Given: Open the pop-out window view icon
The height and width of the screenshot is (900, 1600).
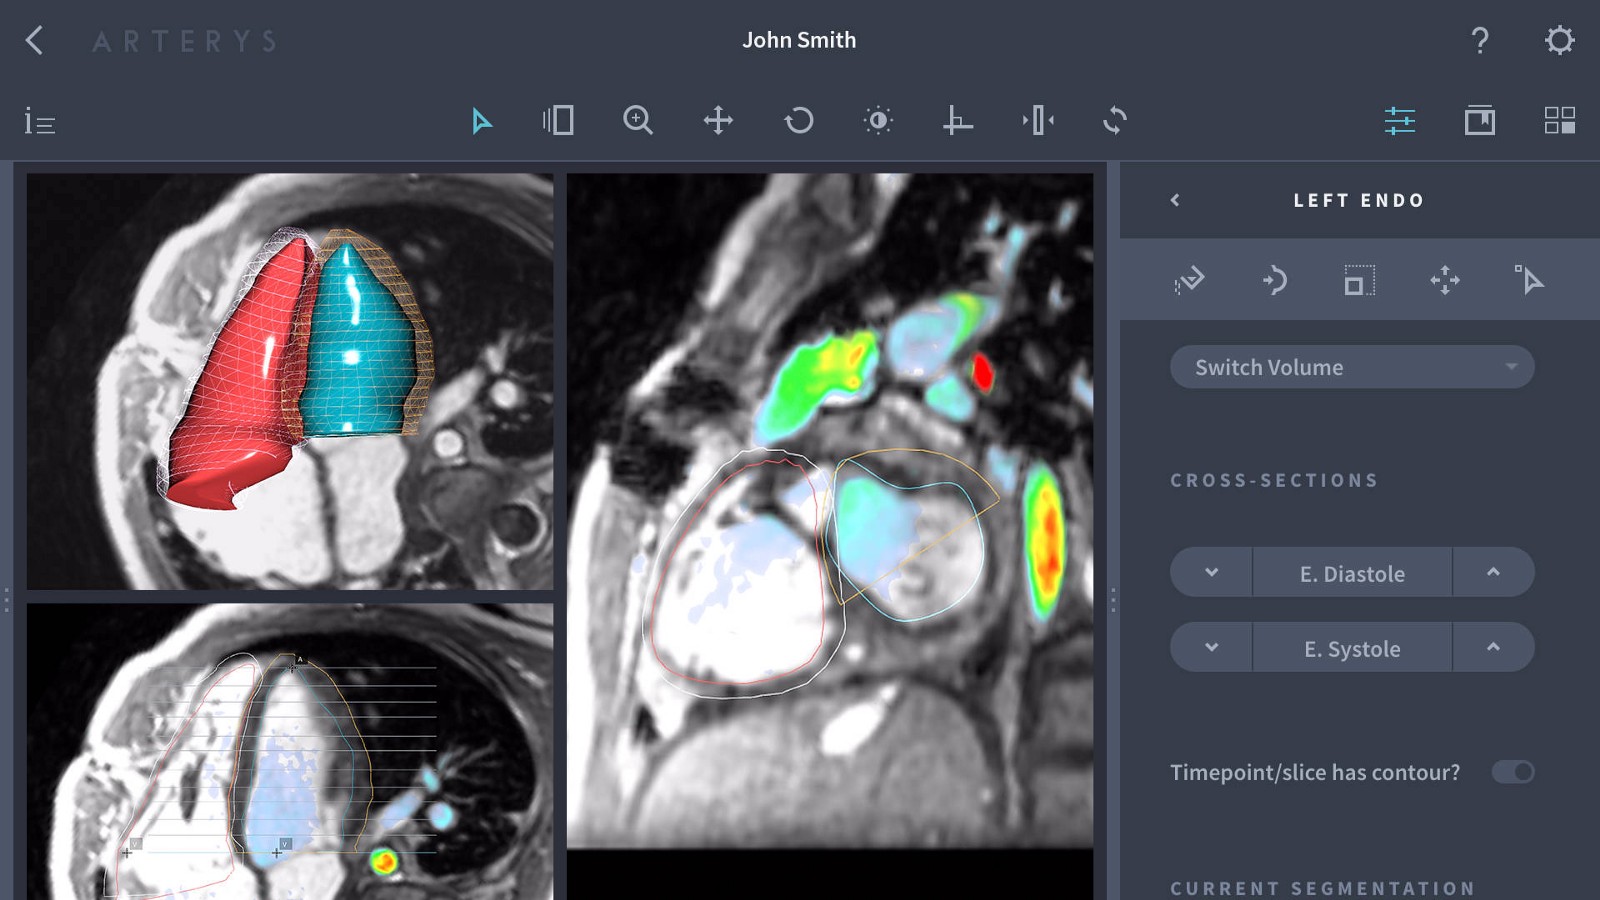Looking at the screenshot, I should pos(1480,121).
